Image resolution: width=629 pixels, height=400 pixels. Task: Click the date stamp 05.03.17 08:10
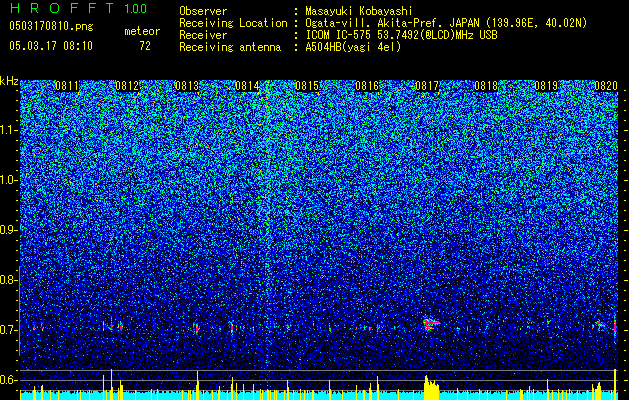pyautogui.click(x=51, y=45)
